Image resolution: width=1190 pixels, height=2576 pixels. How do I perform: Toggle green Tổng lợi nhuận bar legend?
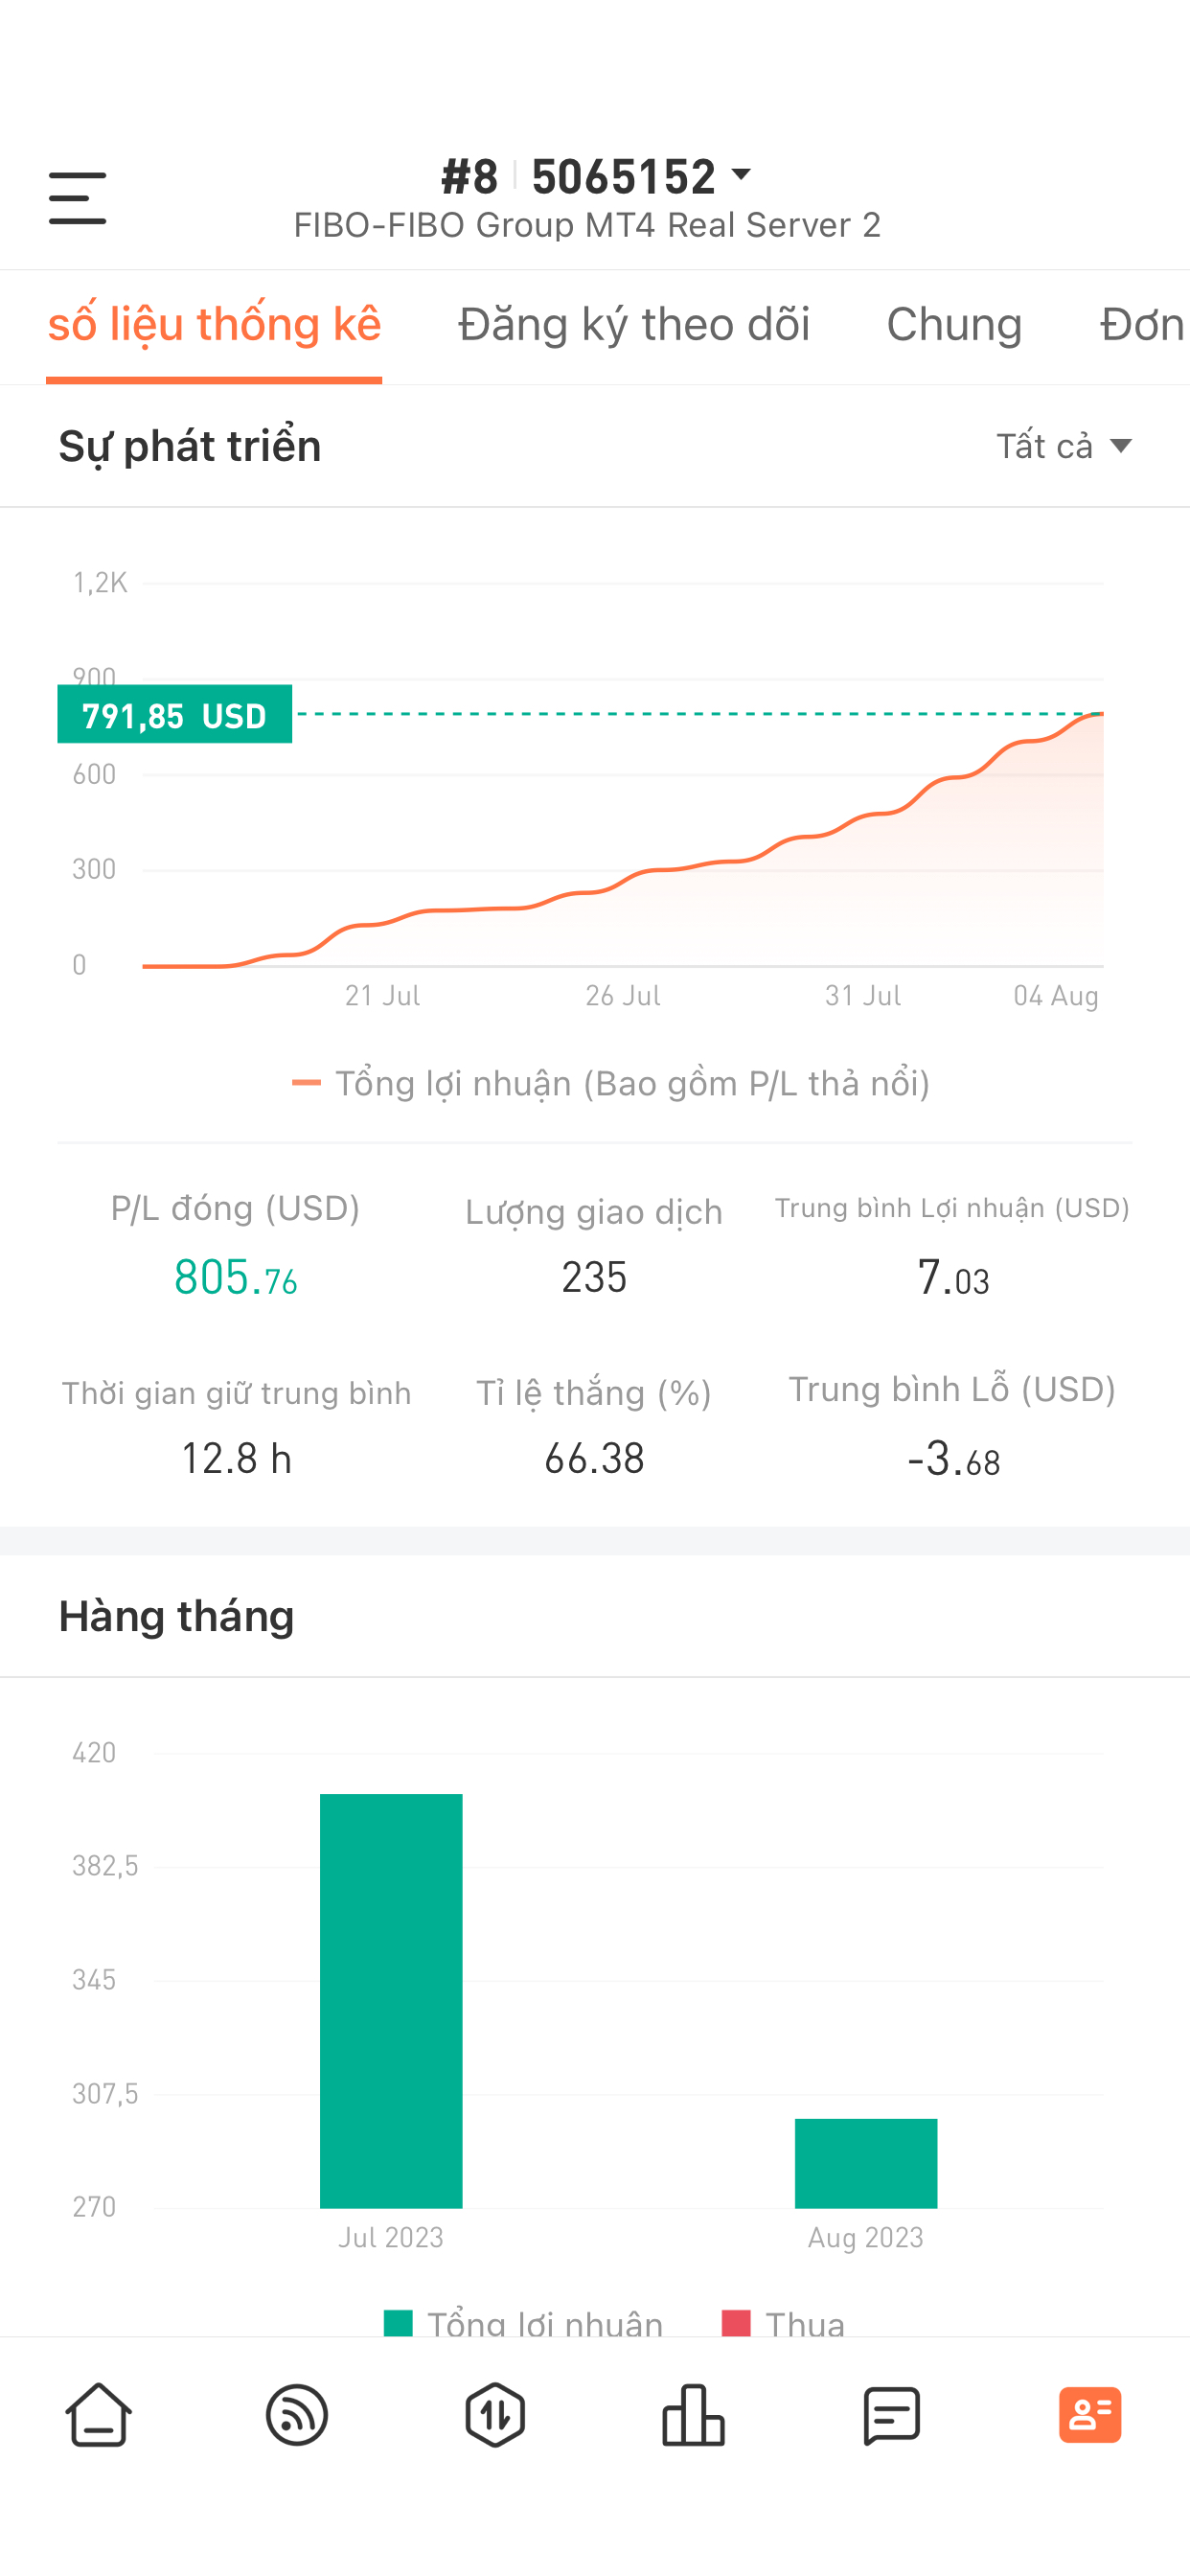[524, 2322]
